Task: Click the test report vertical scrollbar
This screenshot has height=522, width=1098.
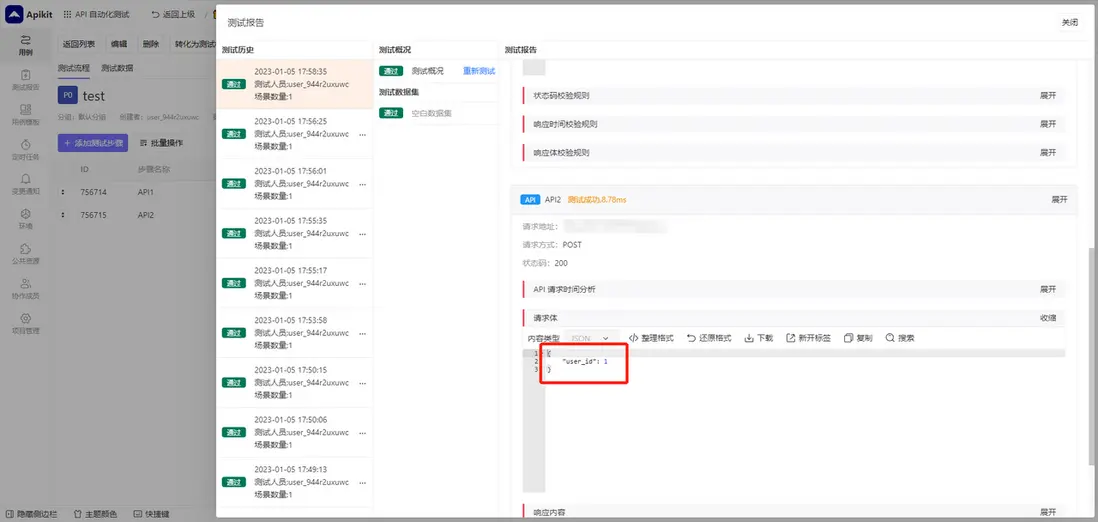Action: 1092,356
